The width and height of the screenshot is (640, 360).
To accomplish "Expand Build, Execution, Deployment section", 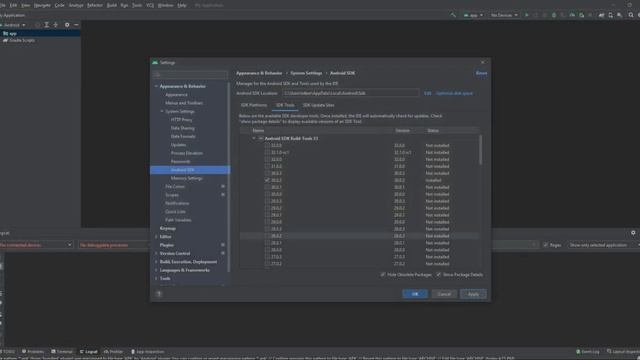I will point(156,262).
